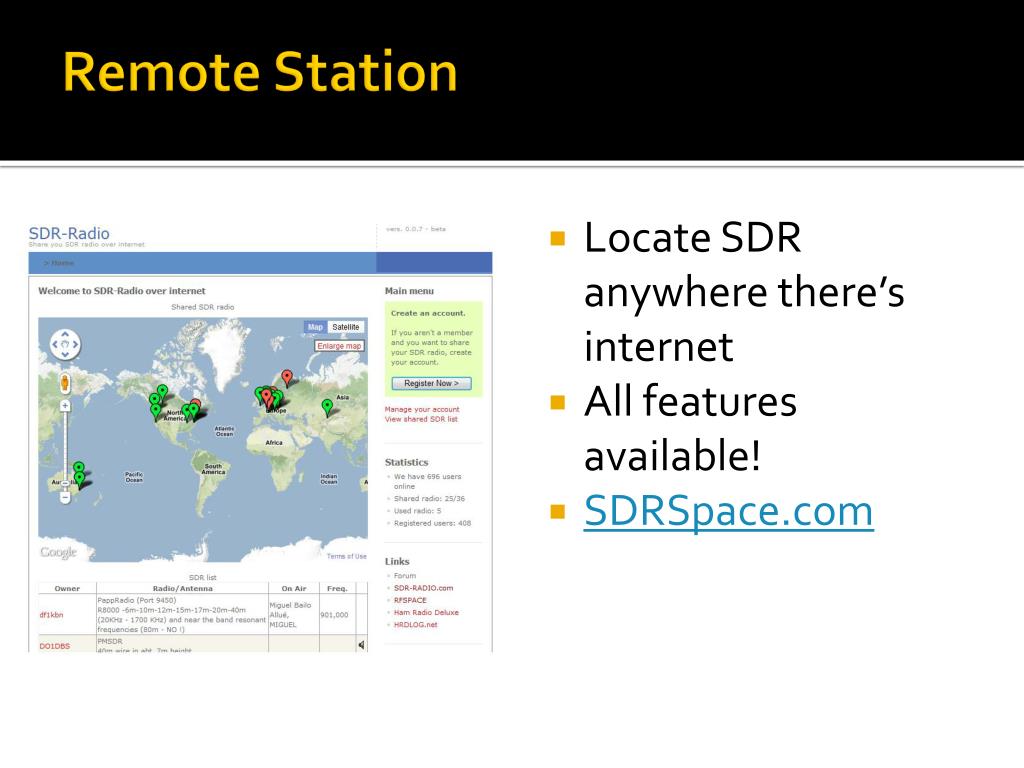Switch to Map view type

315,327
